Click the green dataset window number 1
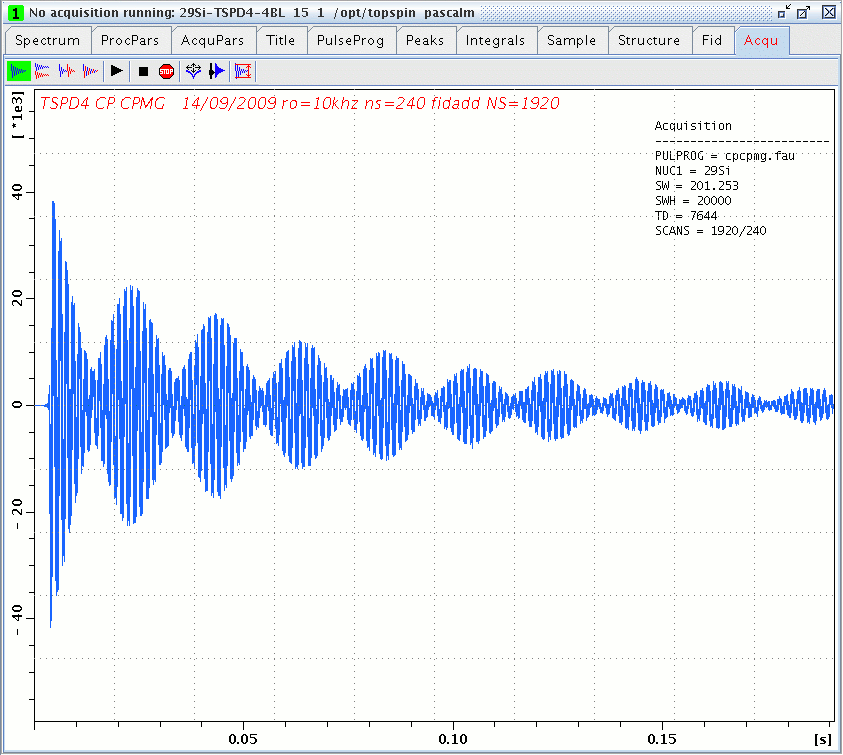The image size is (843, 755). [x=15, y=12]
